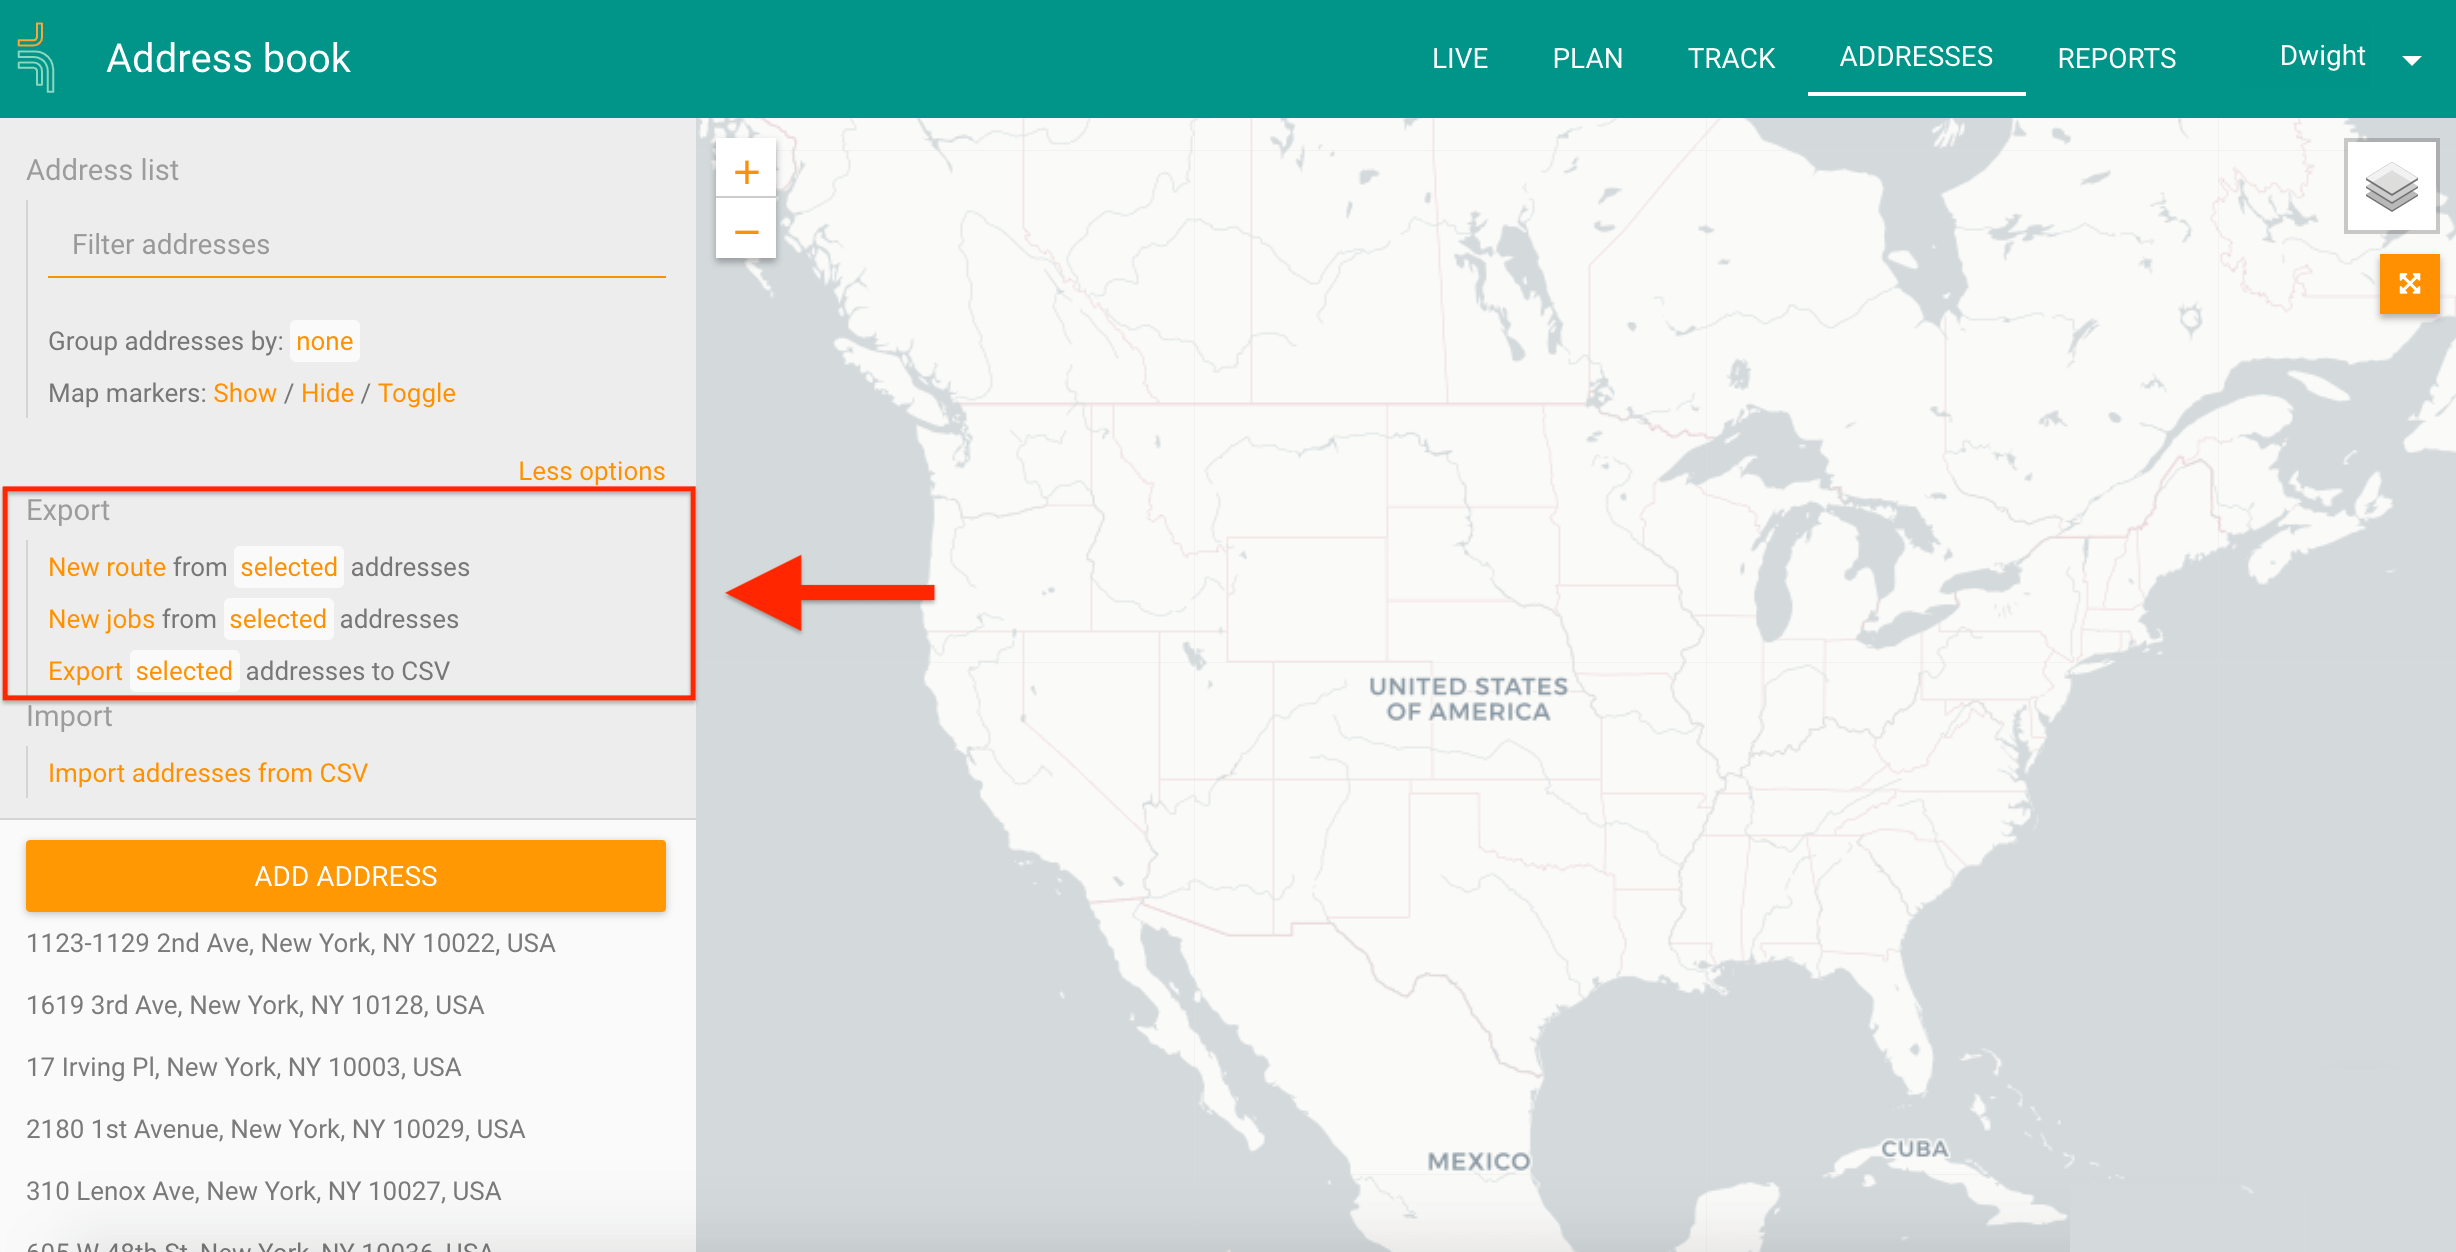This screenshot has width=2456, height=1252.
Task: Import addresses from CSV
Action: tap(207, 772)
